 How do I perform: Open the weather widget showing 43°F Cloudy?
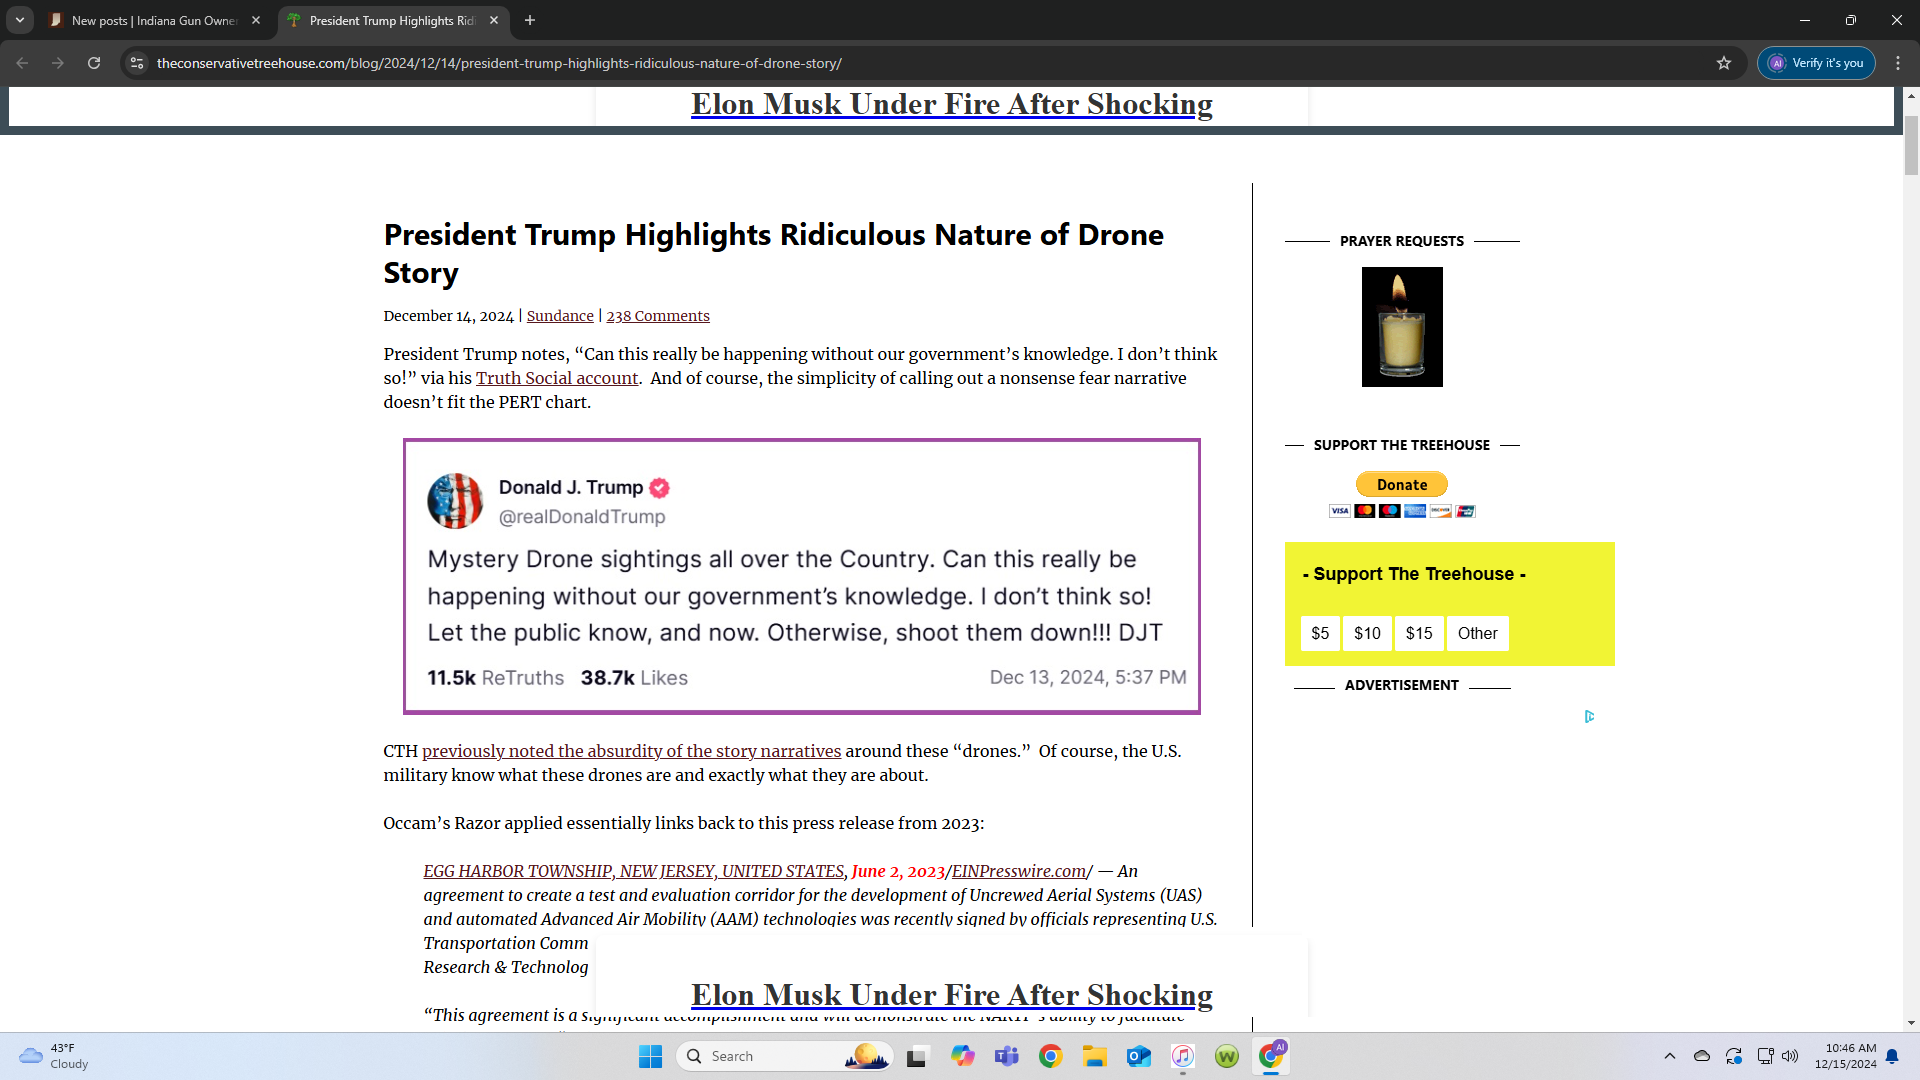point(54,1056)
